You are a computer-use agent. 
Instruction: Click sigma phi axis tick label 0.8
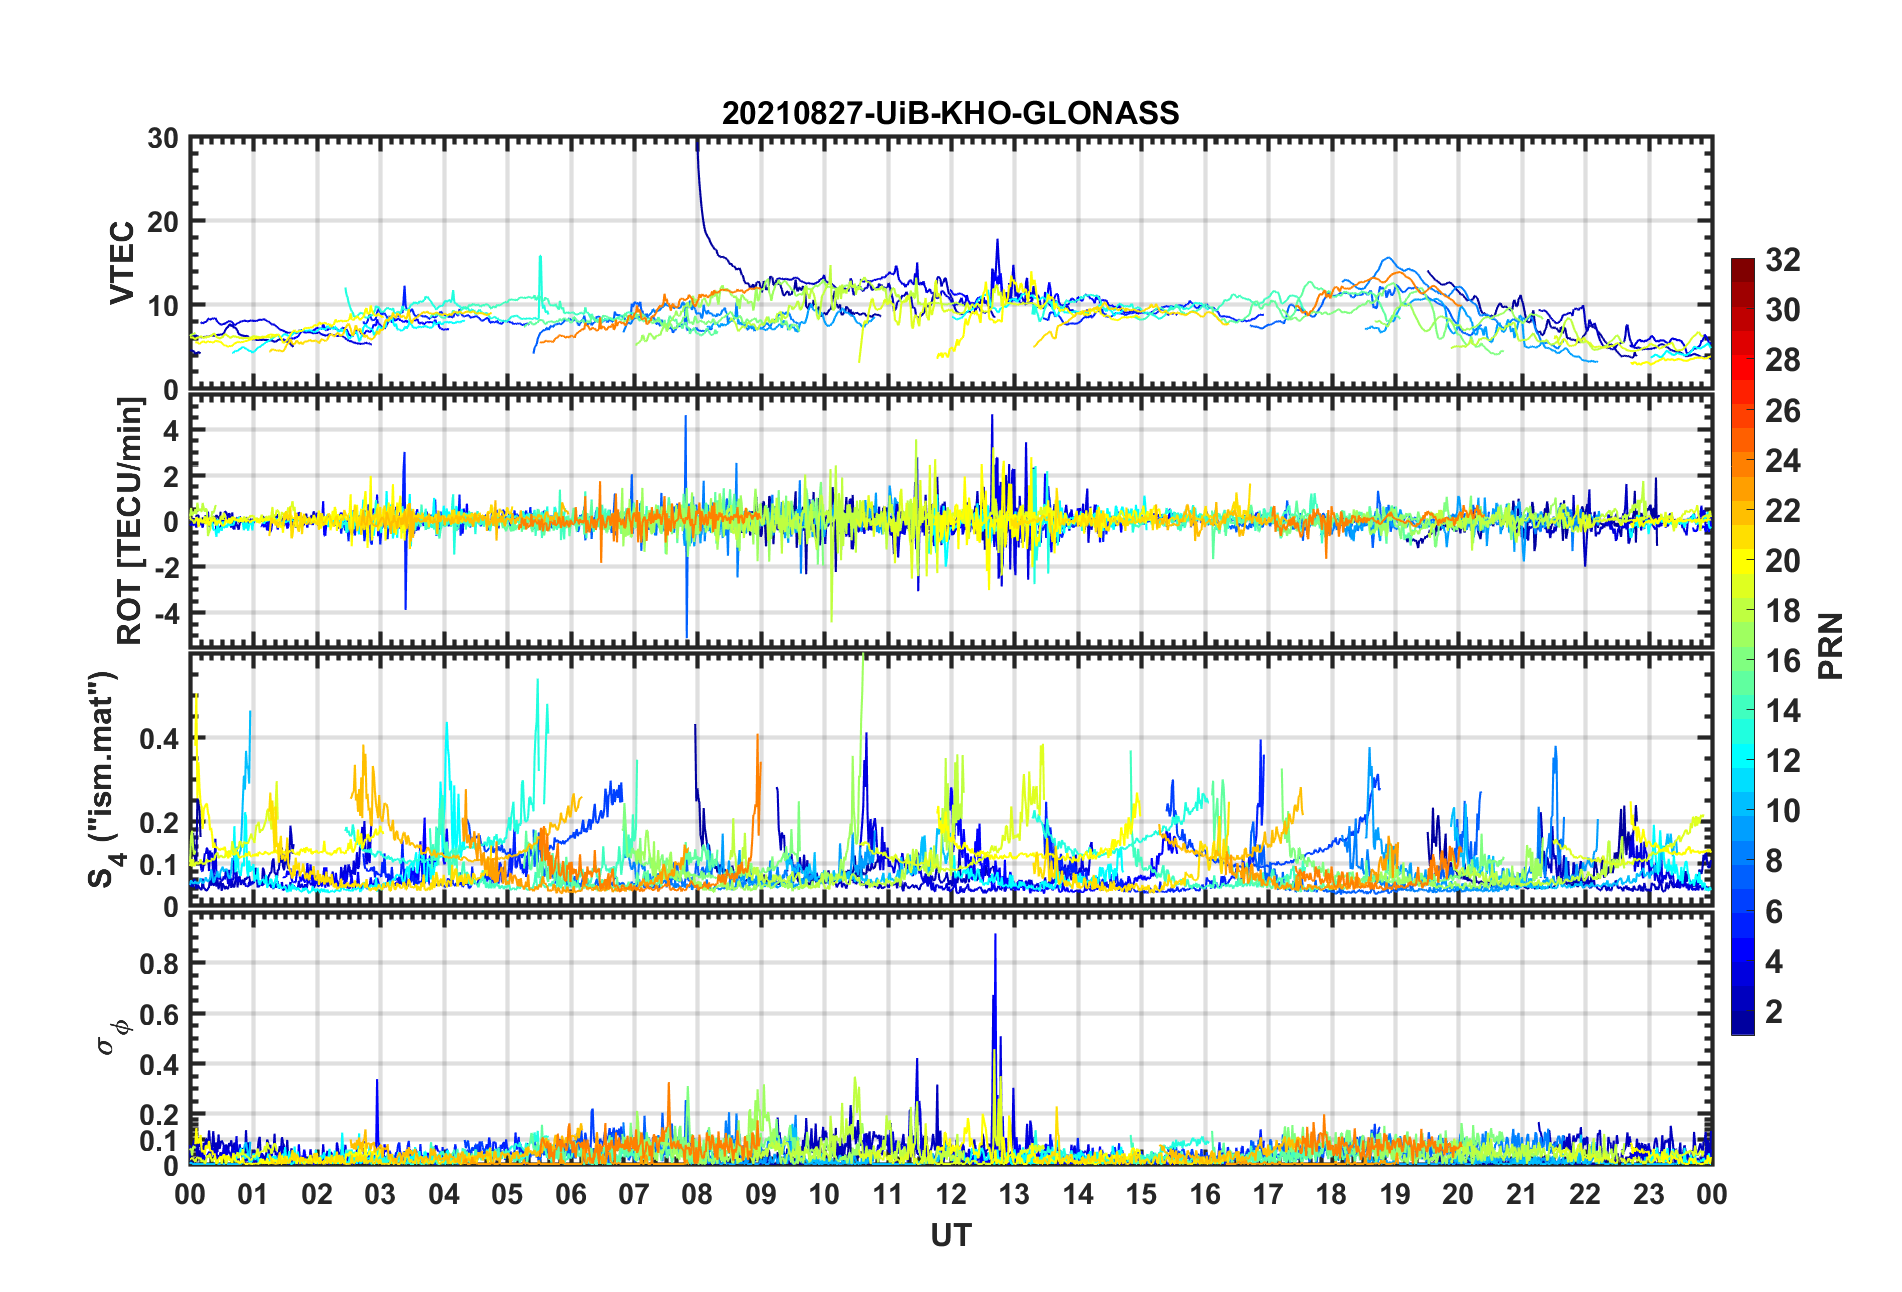tap(160, 963)
